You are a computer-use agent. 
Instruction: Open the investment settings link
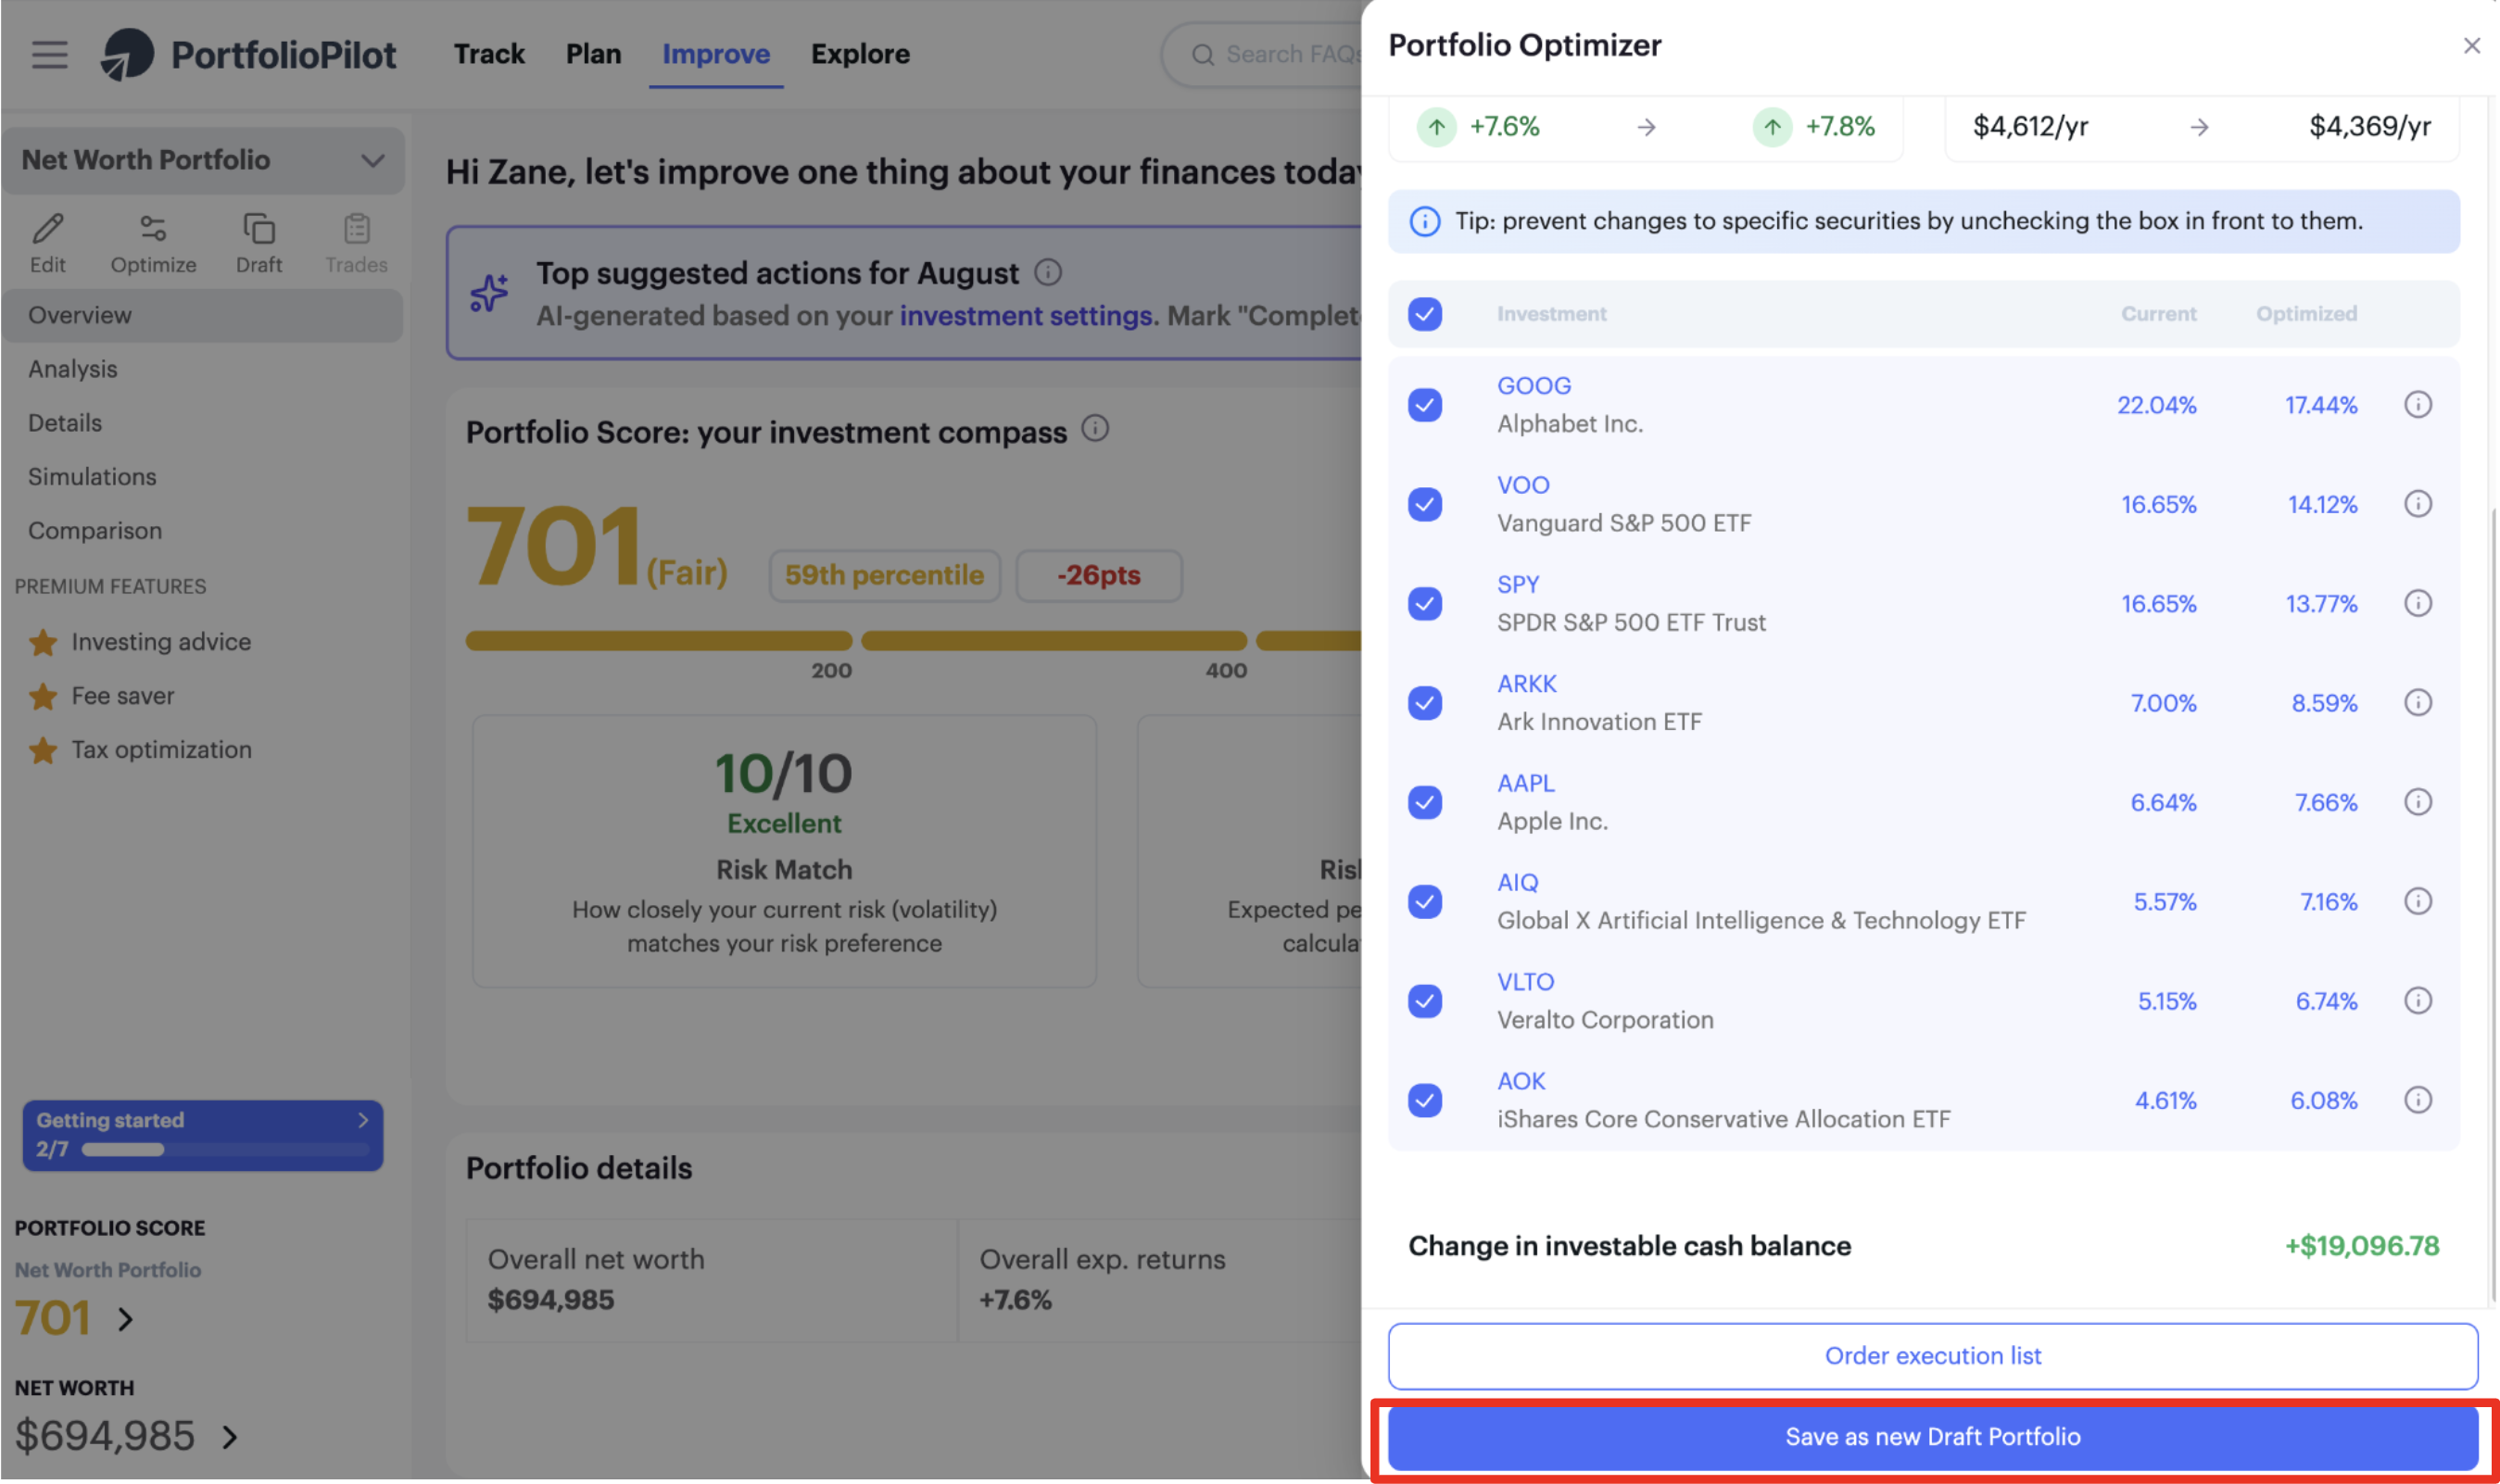[1026, 316]
